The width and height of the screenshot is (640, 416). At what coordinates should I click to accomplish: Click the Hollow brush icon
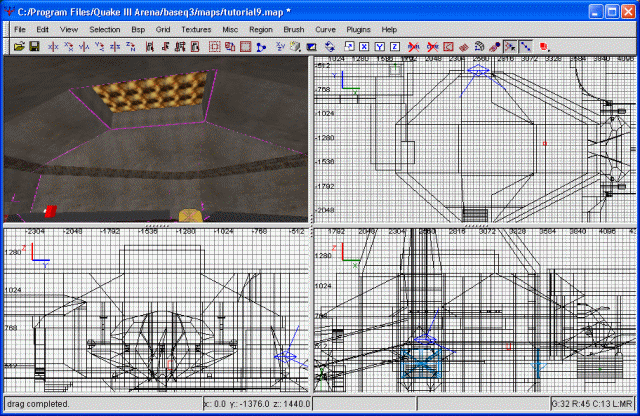(245, 47)
